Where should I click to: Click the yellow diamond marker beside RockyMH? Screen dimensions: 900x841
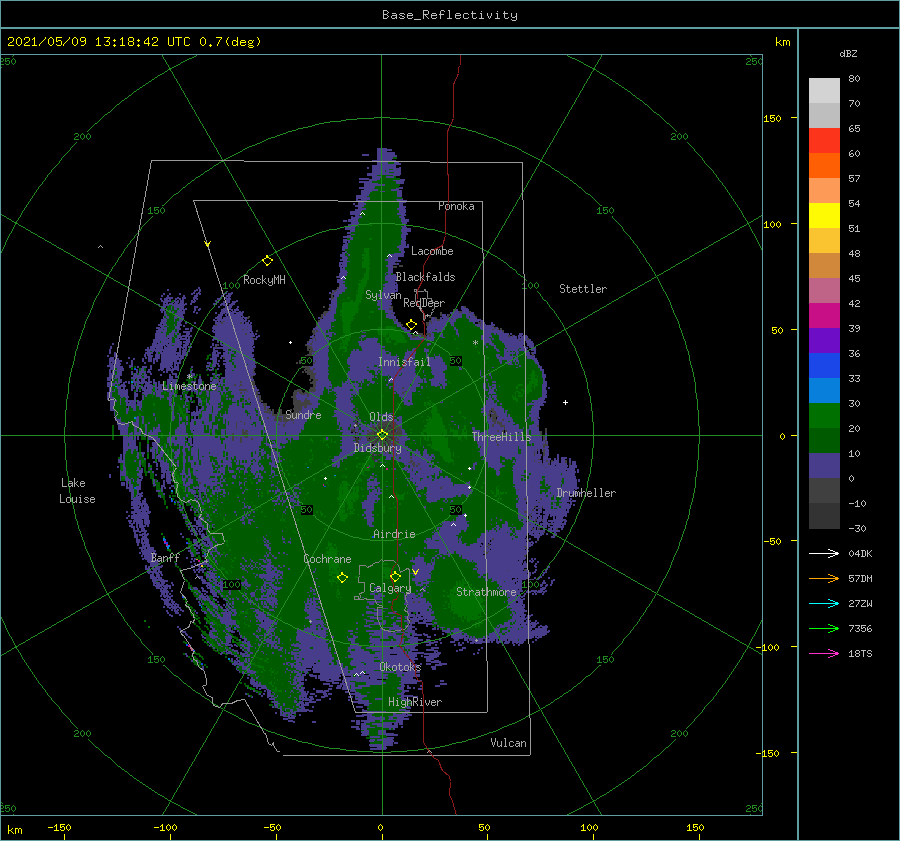267,261
